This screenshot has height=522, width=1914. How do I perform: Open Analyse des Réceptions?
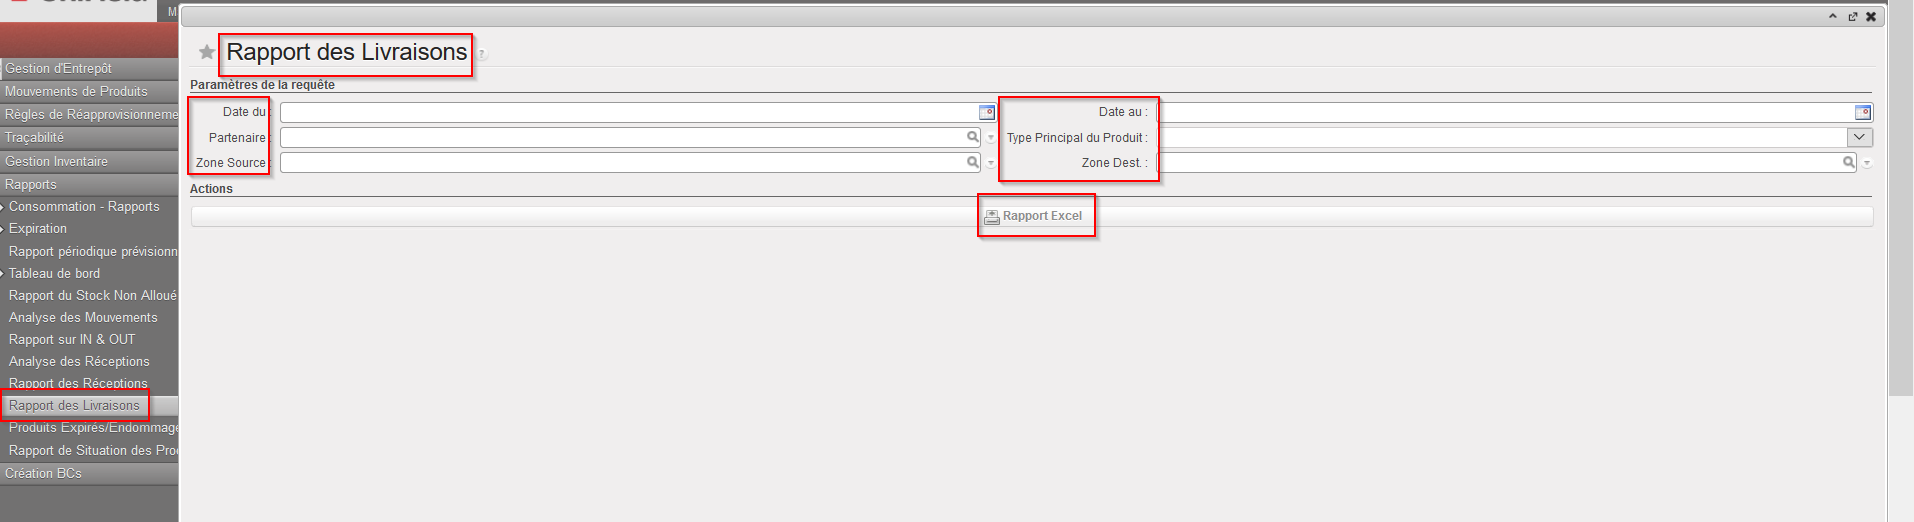[79, 361]
